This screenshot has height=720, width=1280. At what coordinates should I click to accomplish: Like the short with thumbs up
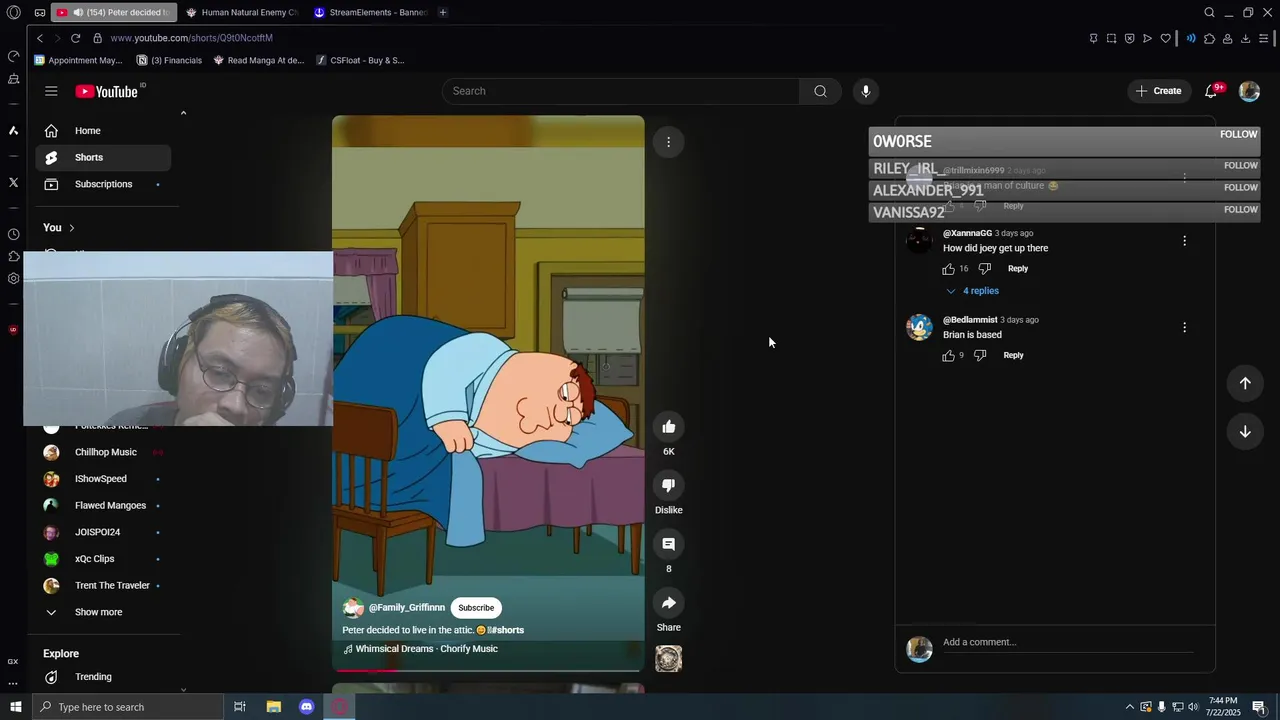[669, 427]
